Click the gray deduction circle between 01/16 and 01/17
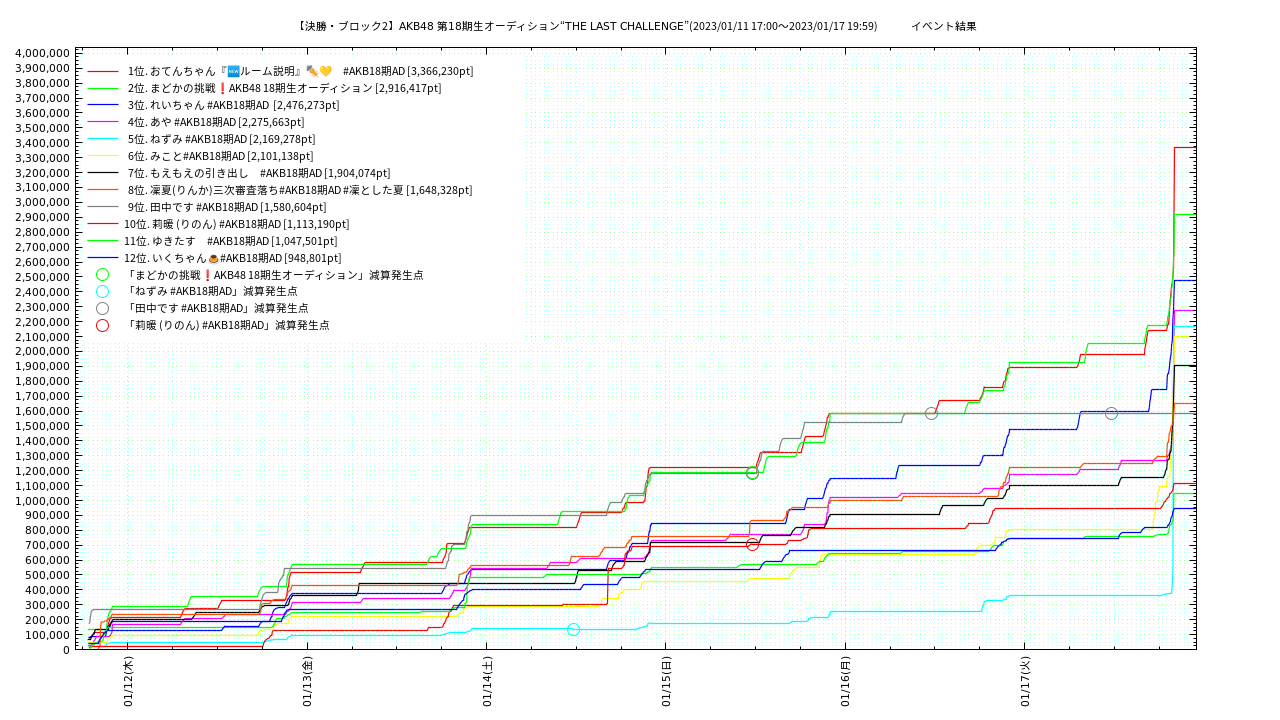Screen dimensions: 1280x720 pos(931,413)
